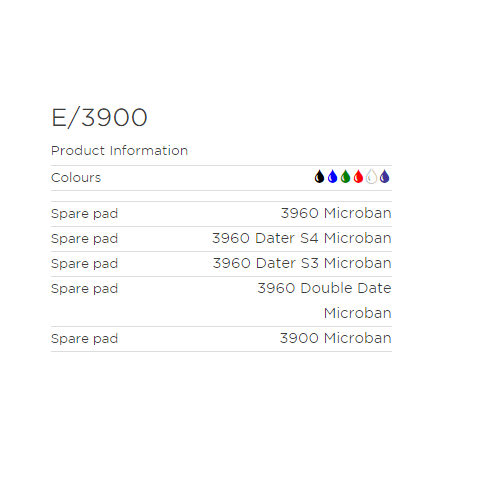
Task: Pick the red ink drop icon
Action: click(358, 177)
